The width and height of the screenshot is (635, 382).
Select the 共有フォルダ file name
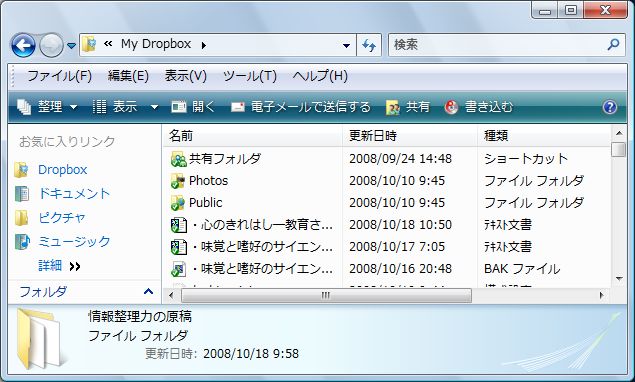coord(225,158)
